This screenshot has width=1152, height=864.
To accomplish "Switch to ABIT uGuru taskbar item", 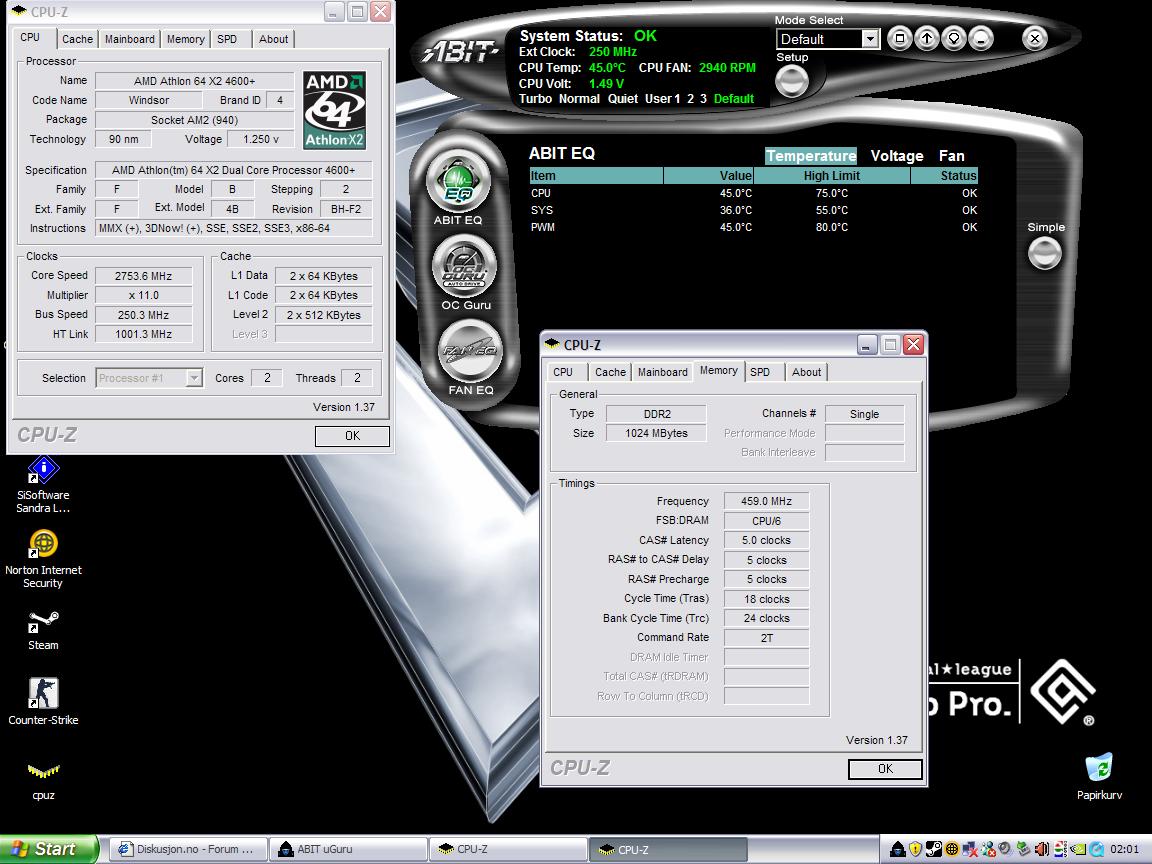I will [348, 849].
